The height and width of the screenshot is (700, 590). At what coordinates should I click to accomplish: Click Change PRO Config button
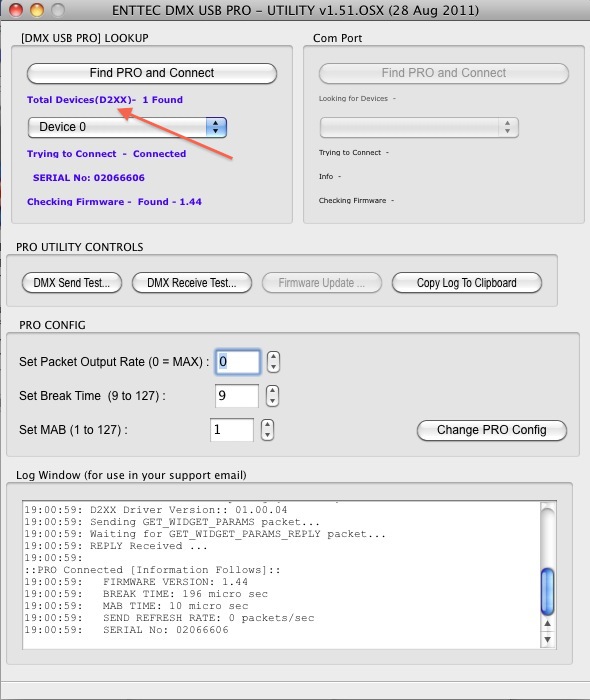(492, 430)
